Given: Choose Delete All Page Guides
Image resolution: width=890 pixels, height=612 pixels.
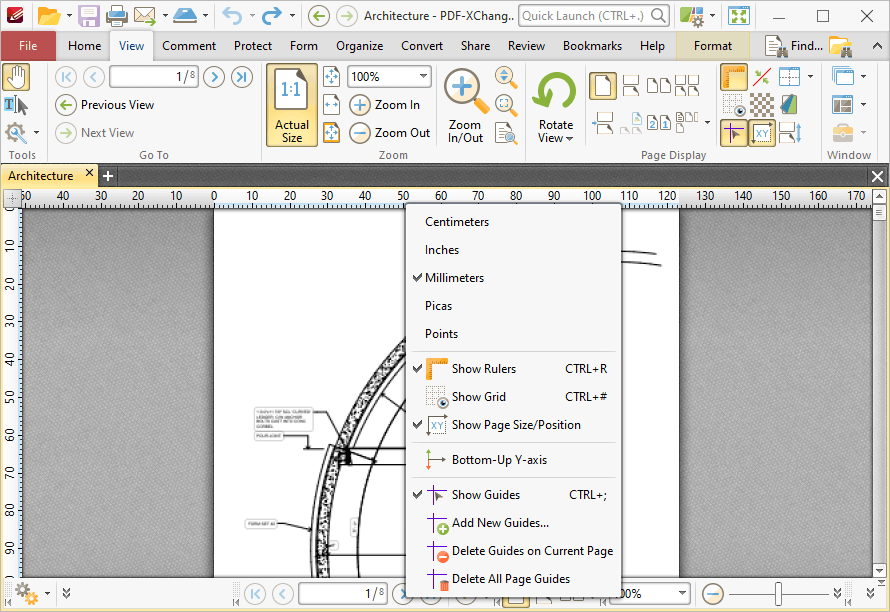Looking at the screenshot, I should pyautogui.click(x=514, y=579).
